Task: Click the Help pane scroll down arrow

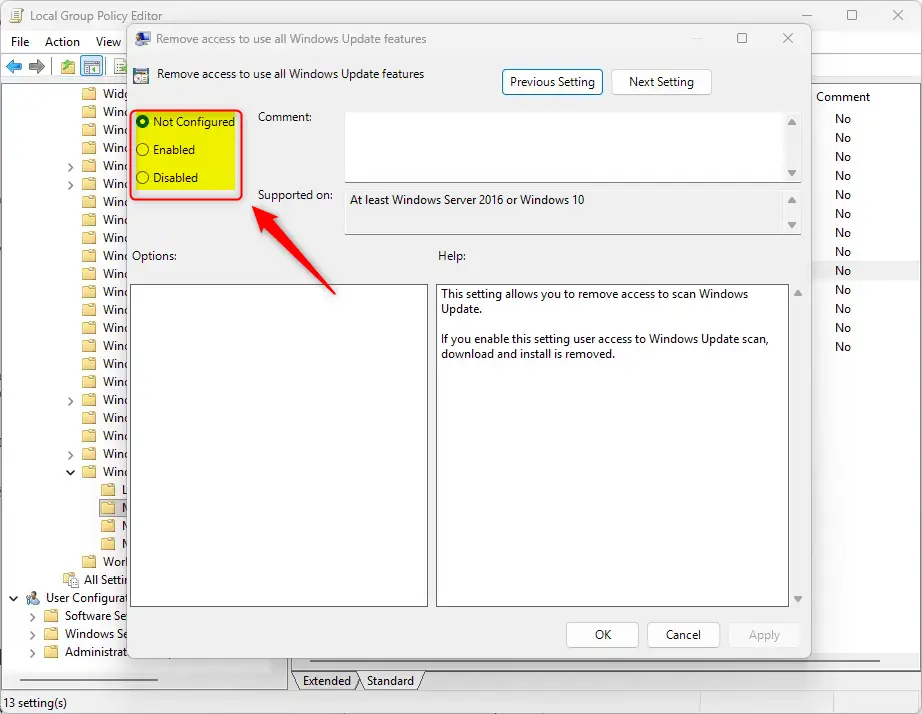Action: point(798,599)
